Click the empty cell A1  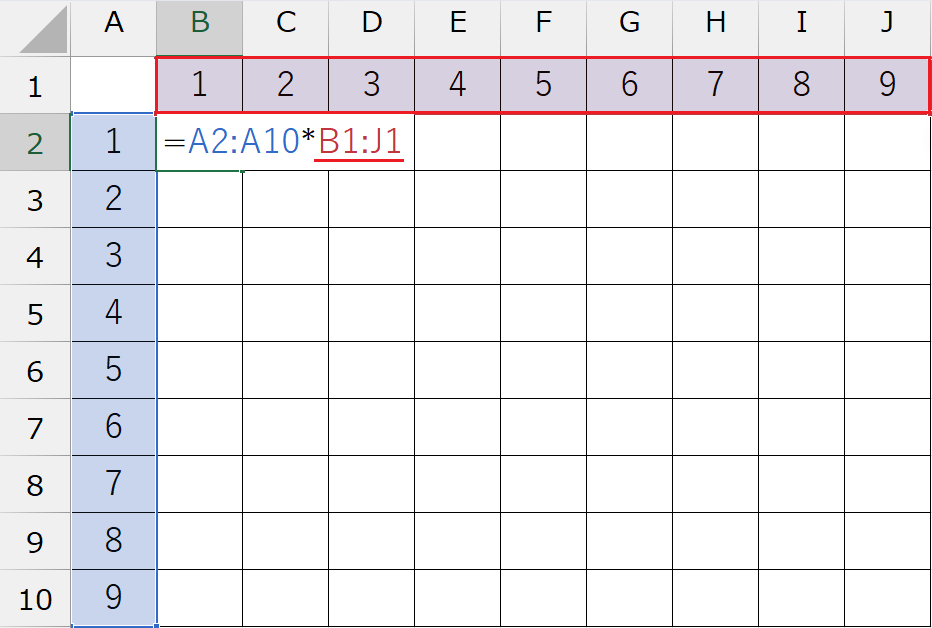[x=114, y=85]
